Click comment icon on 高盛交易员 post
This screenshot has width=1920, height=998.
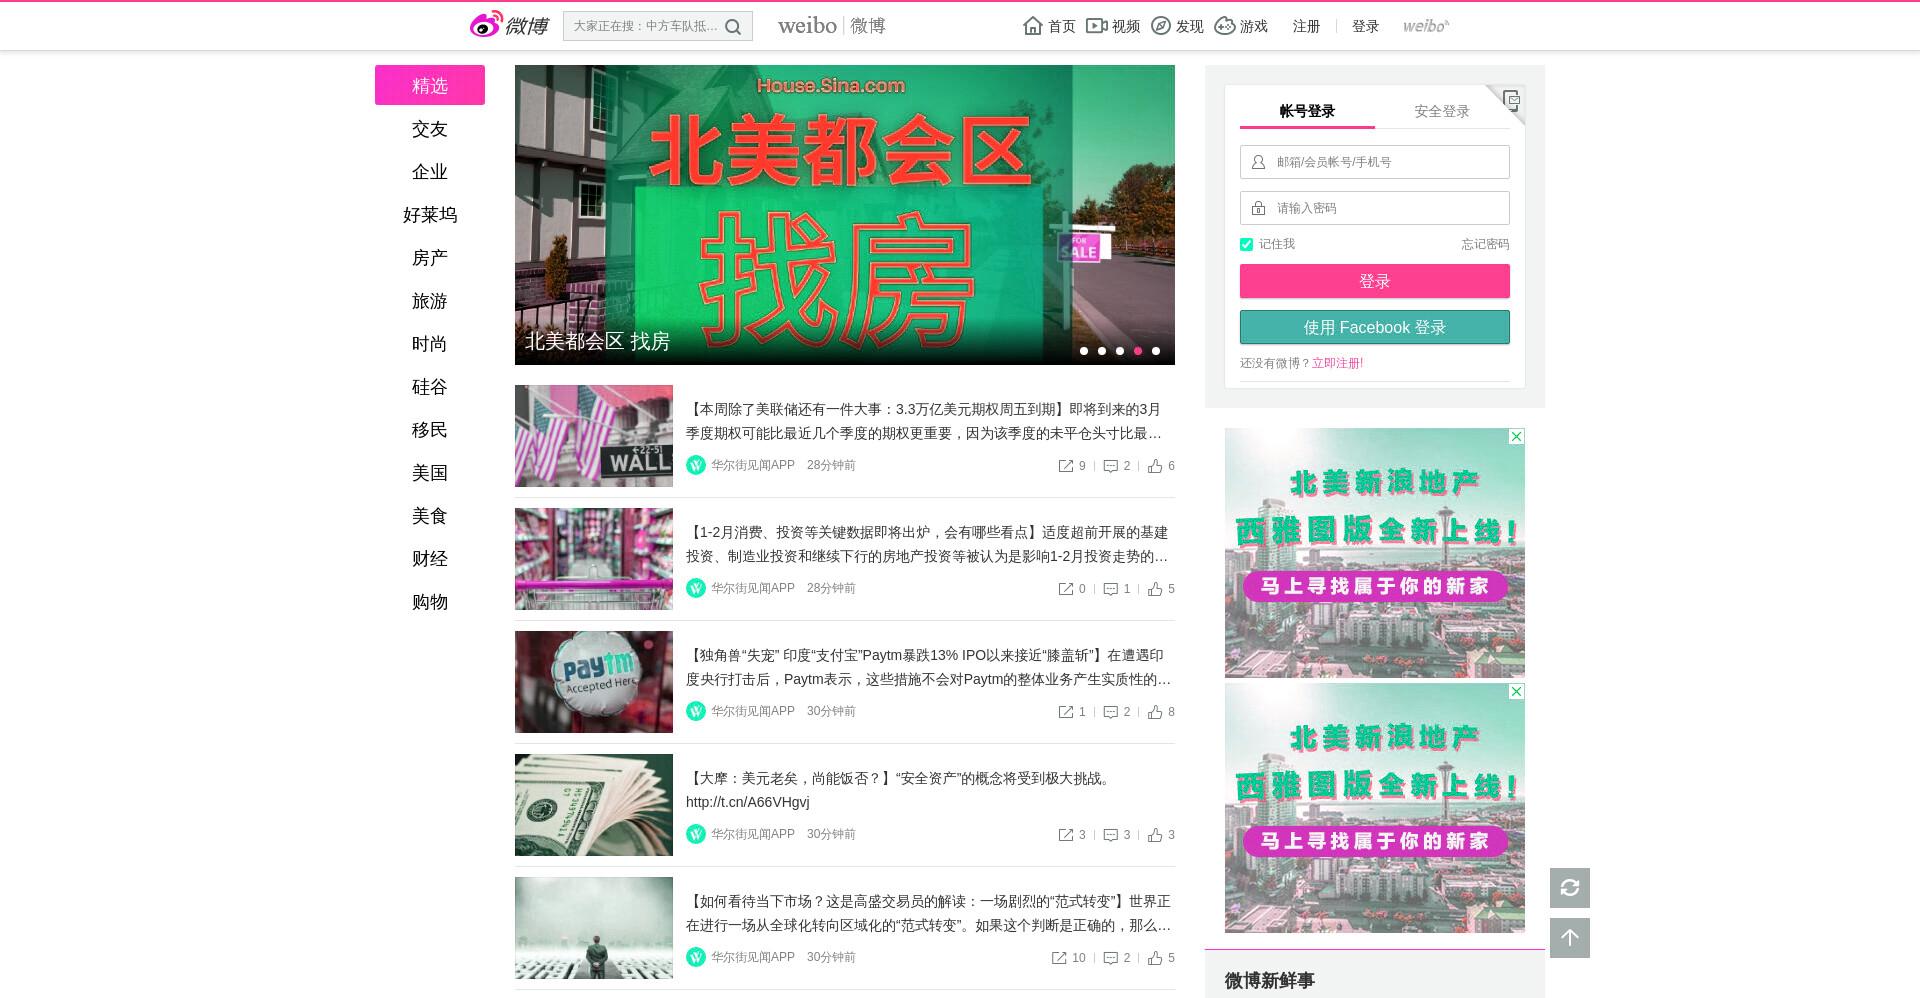[1110, 958]
